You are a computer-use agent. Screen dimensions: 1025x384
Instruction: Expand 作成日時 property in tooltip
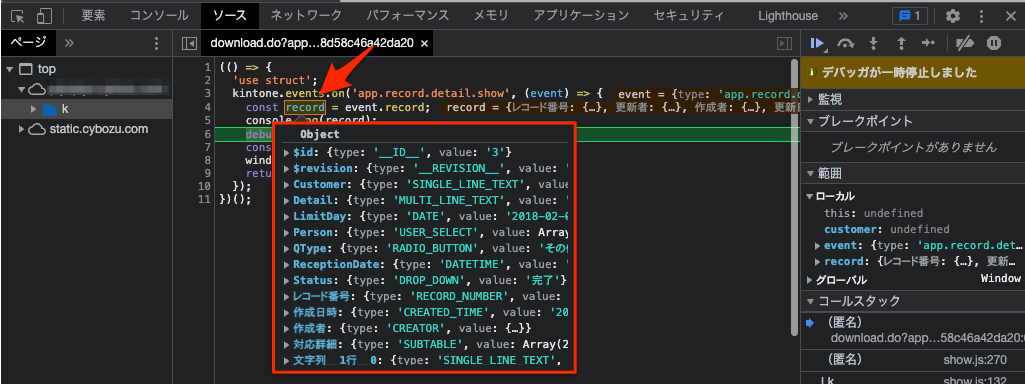click(x=286, y=312)
